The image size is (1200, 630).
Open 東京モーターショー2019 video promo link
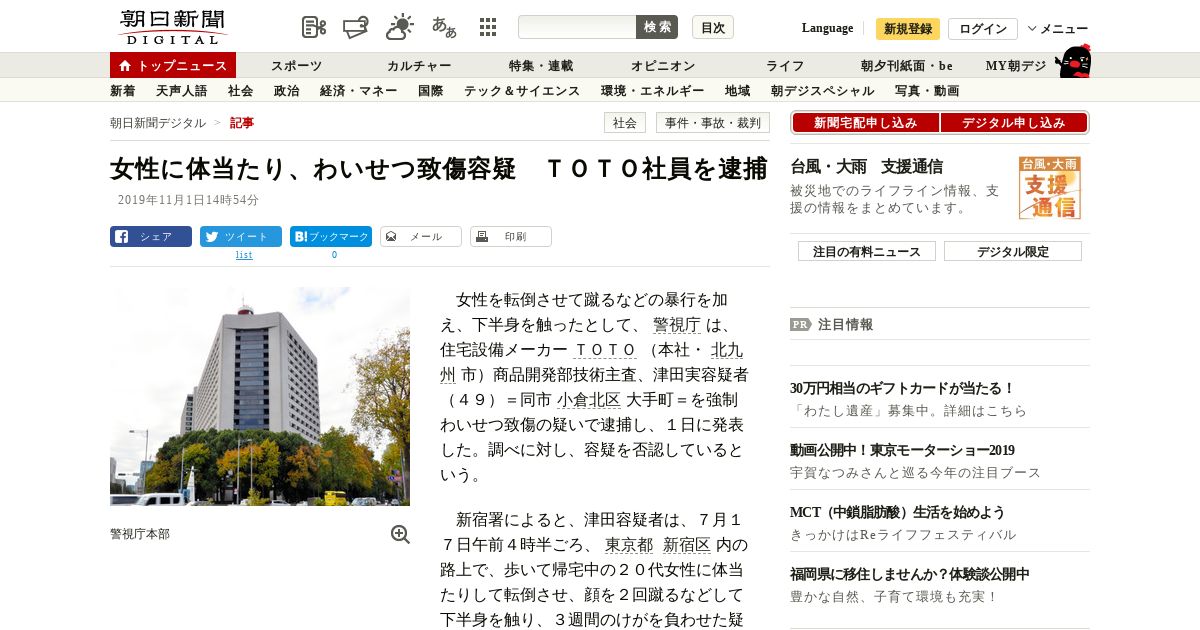pos(902,450)
